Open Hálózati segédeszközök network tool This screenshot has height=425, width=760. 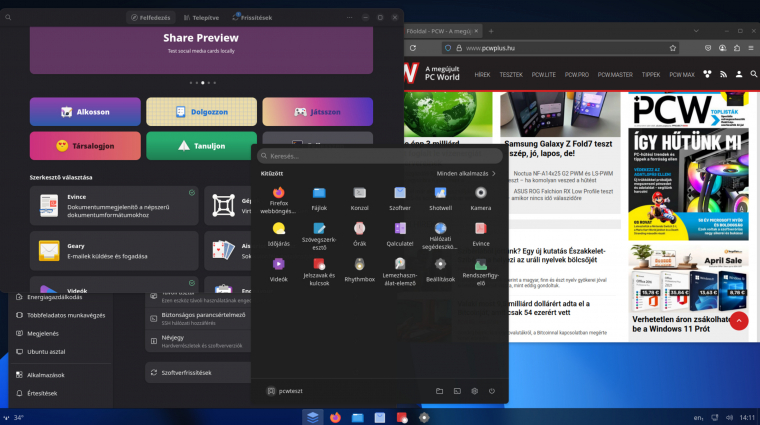pyautogui.click(x=440, y=236)
